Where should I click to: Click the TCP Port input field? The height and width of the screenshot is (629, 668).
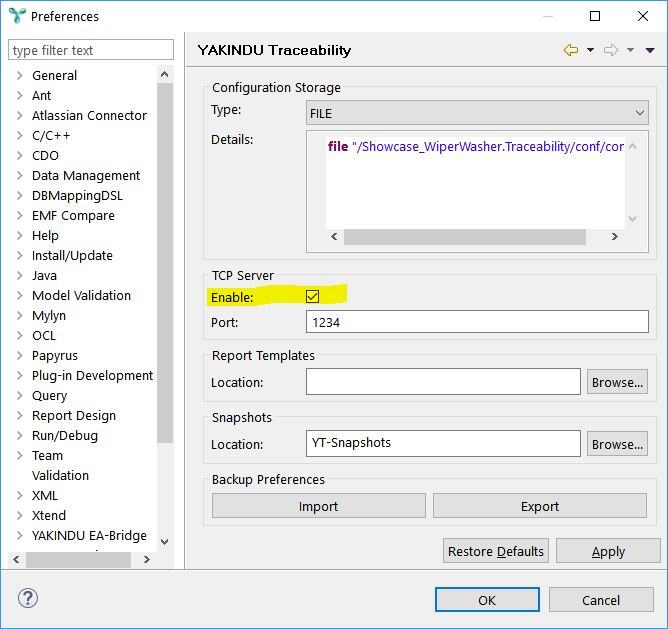click(x=477, y=322)
